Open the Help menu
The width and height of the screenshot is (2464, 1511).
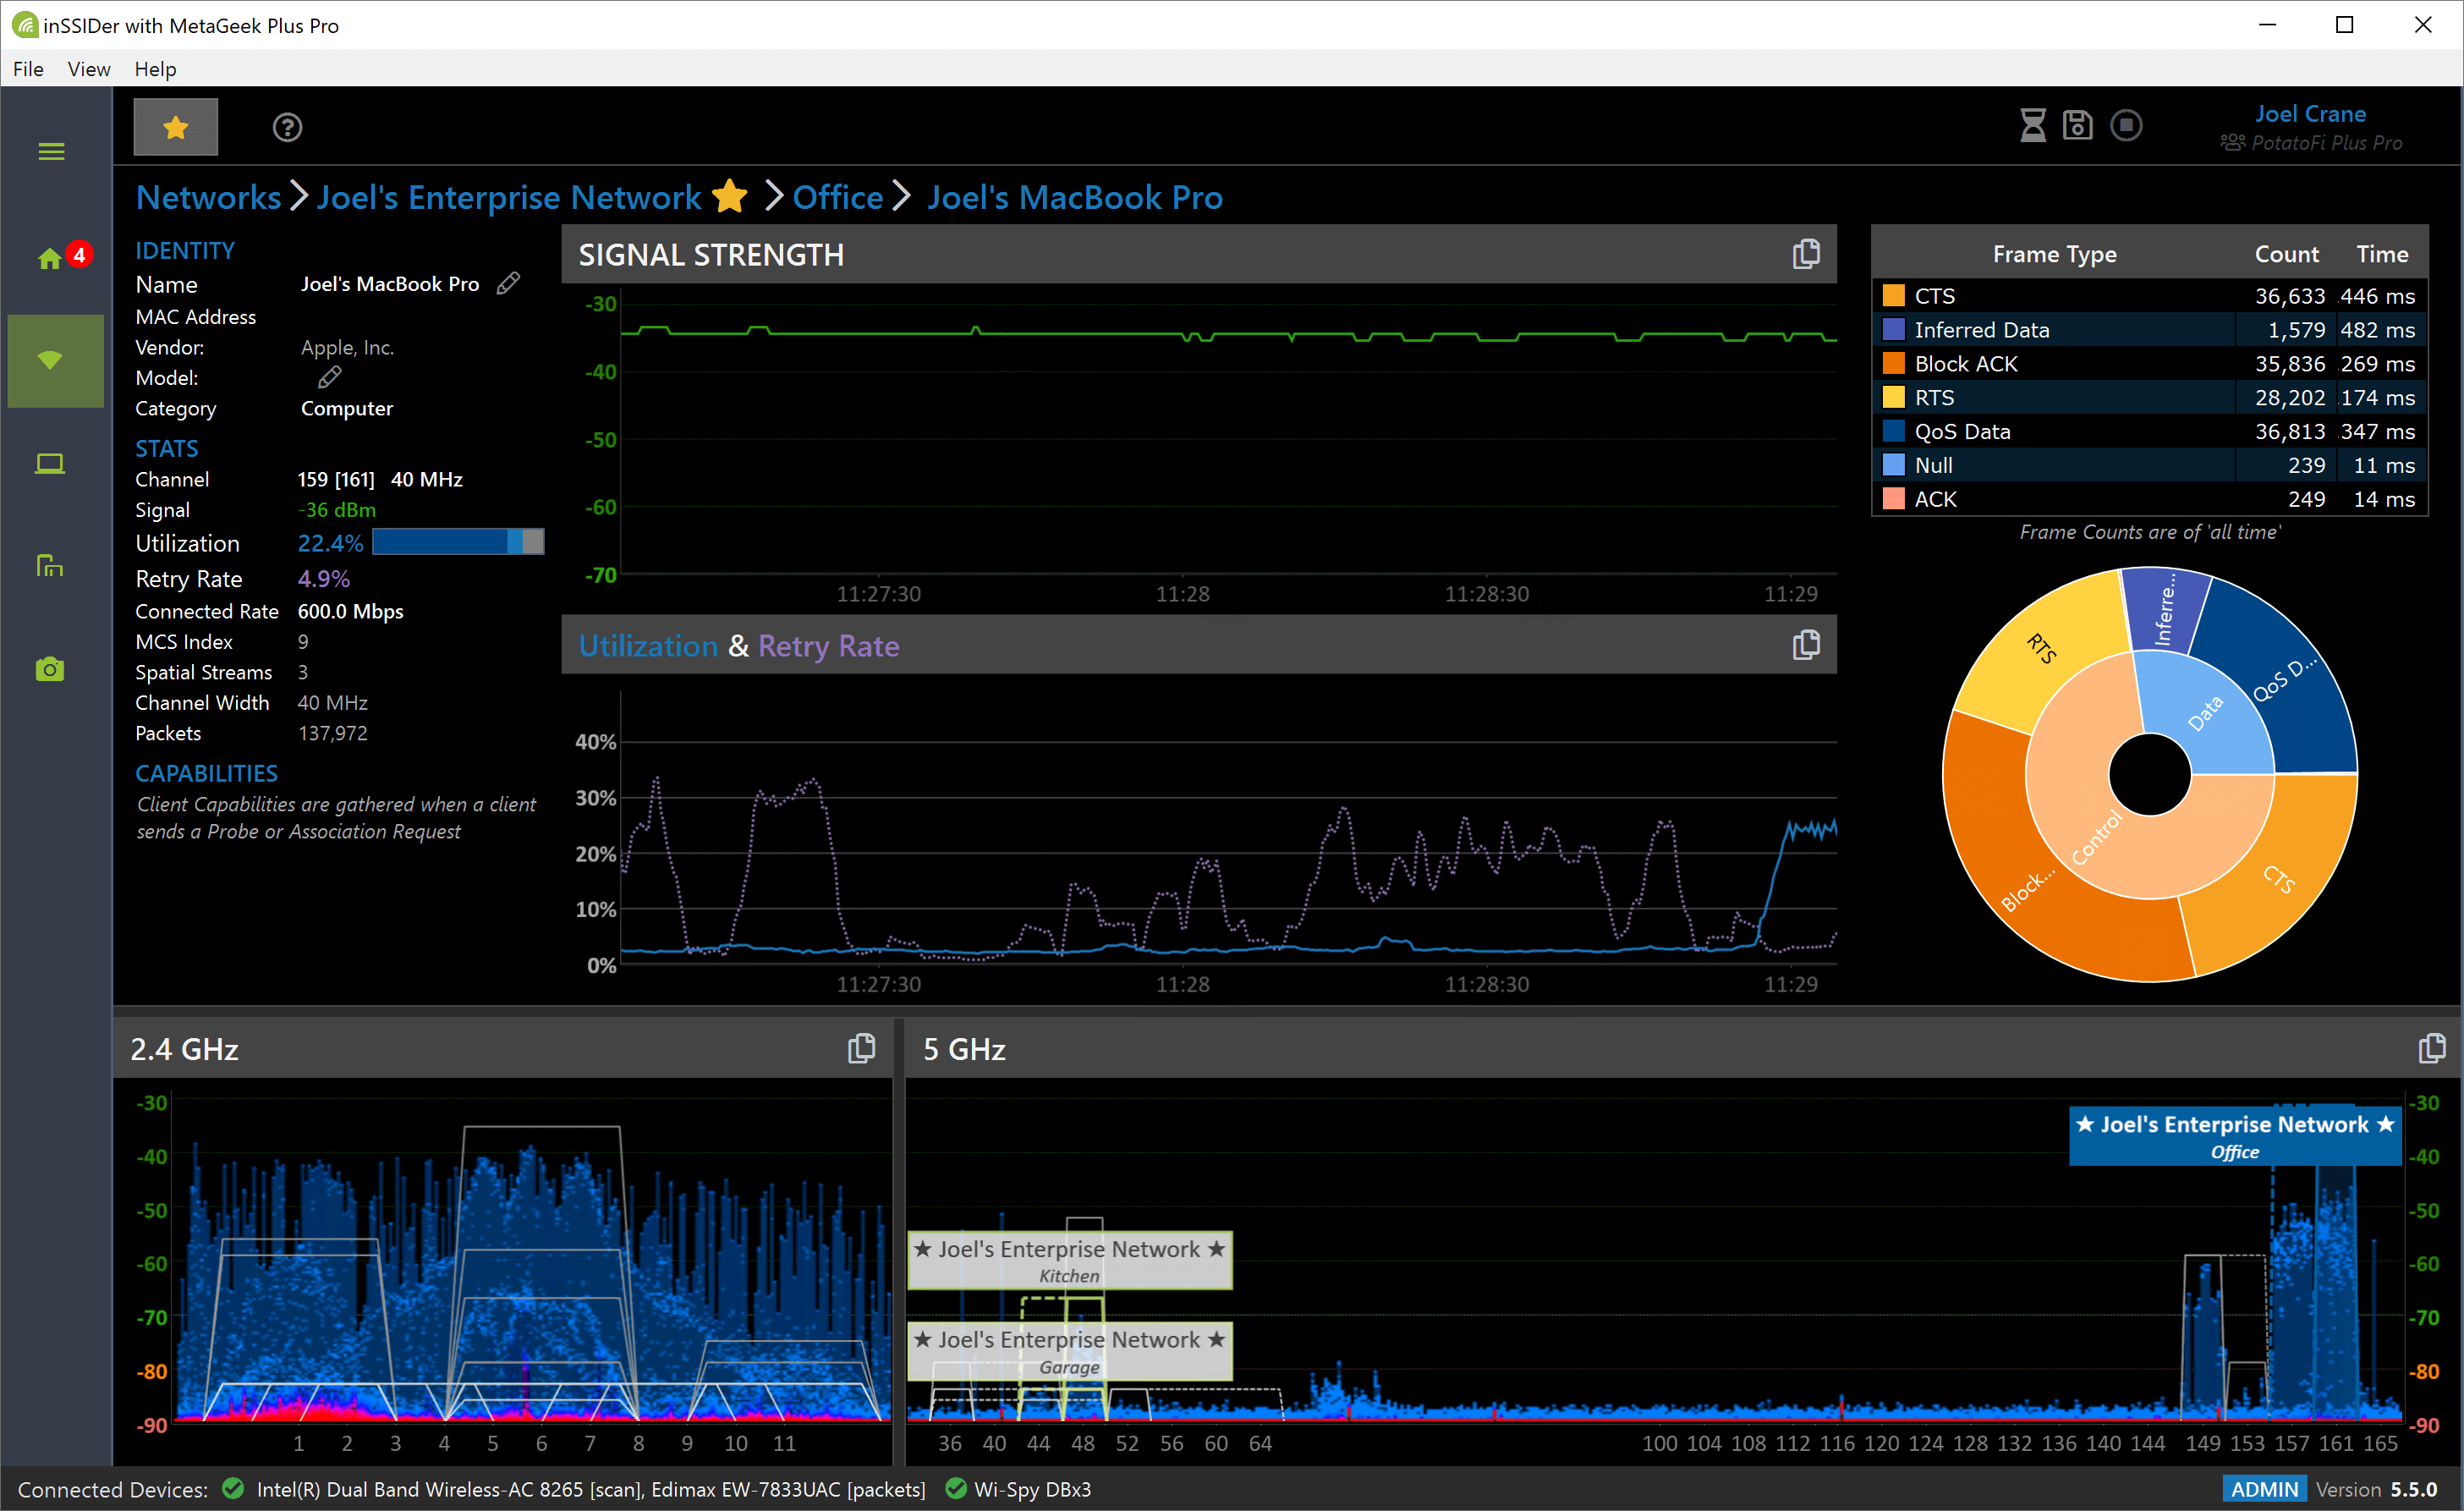tap(155, 69)
